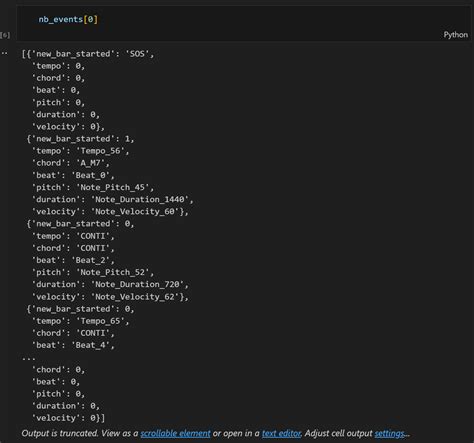Click the 'Note_Duration_1440' duration value
The width and height of the screenshot is (474, 443).
(x=140, y=199)
